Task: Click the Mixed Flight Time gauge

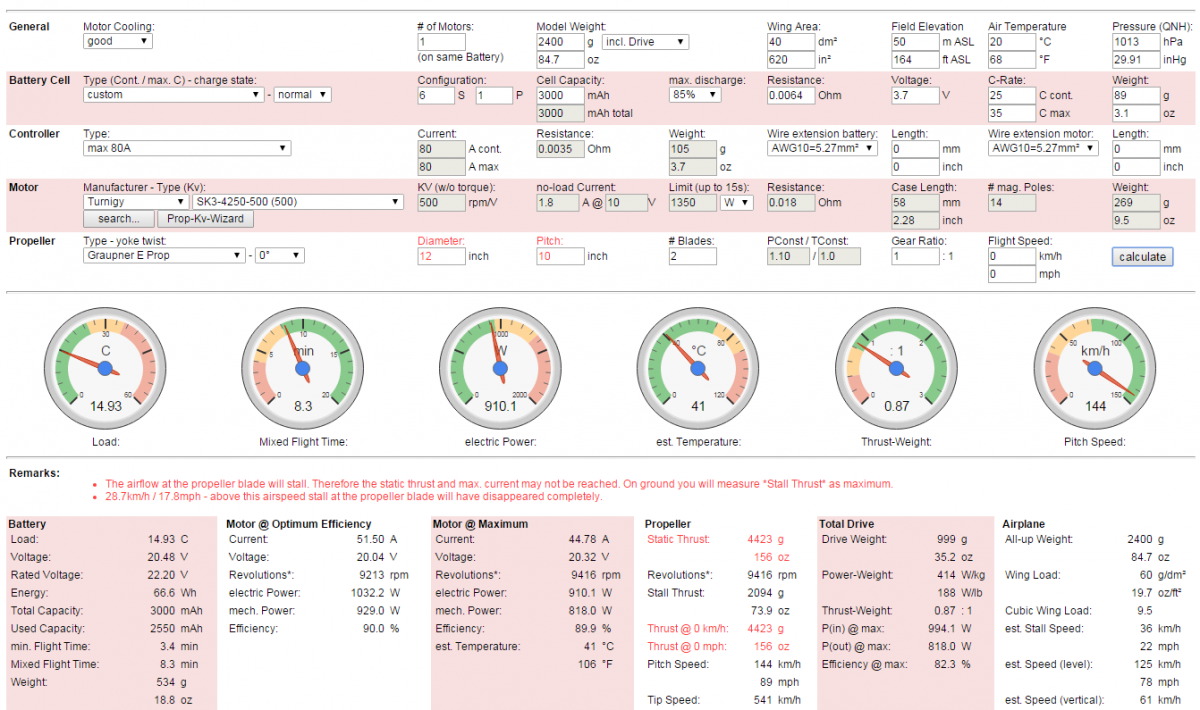Action: 302,369
